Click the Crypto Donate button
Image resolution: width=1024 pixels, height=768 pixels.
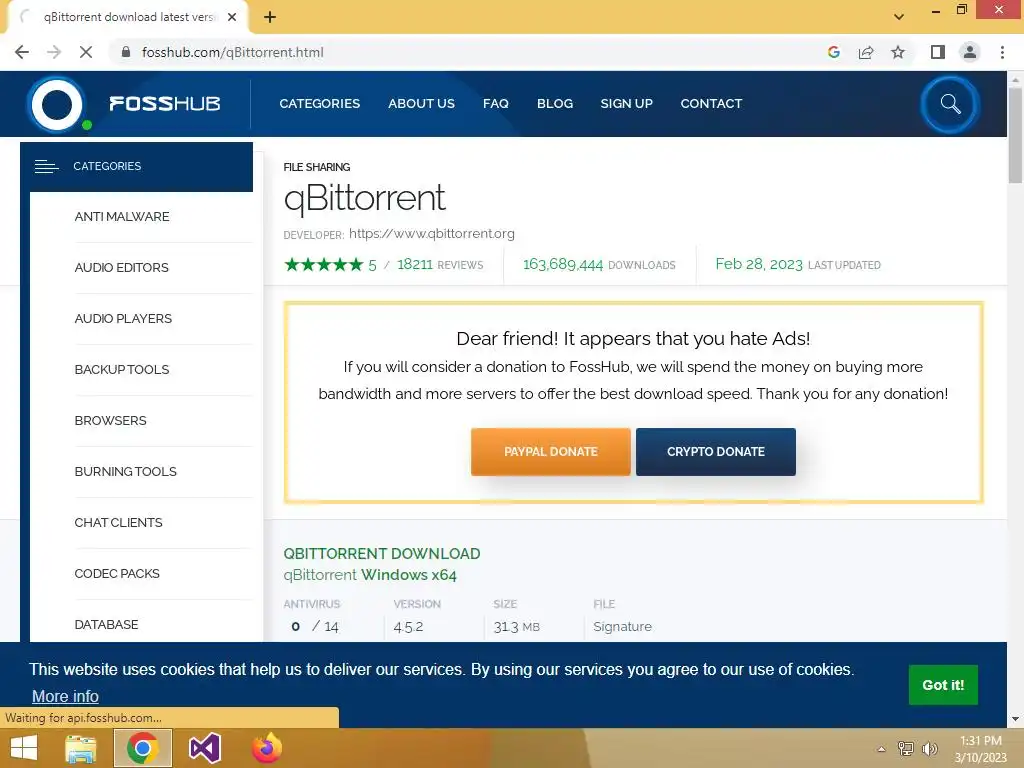(716, 452)
